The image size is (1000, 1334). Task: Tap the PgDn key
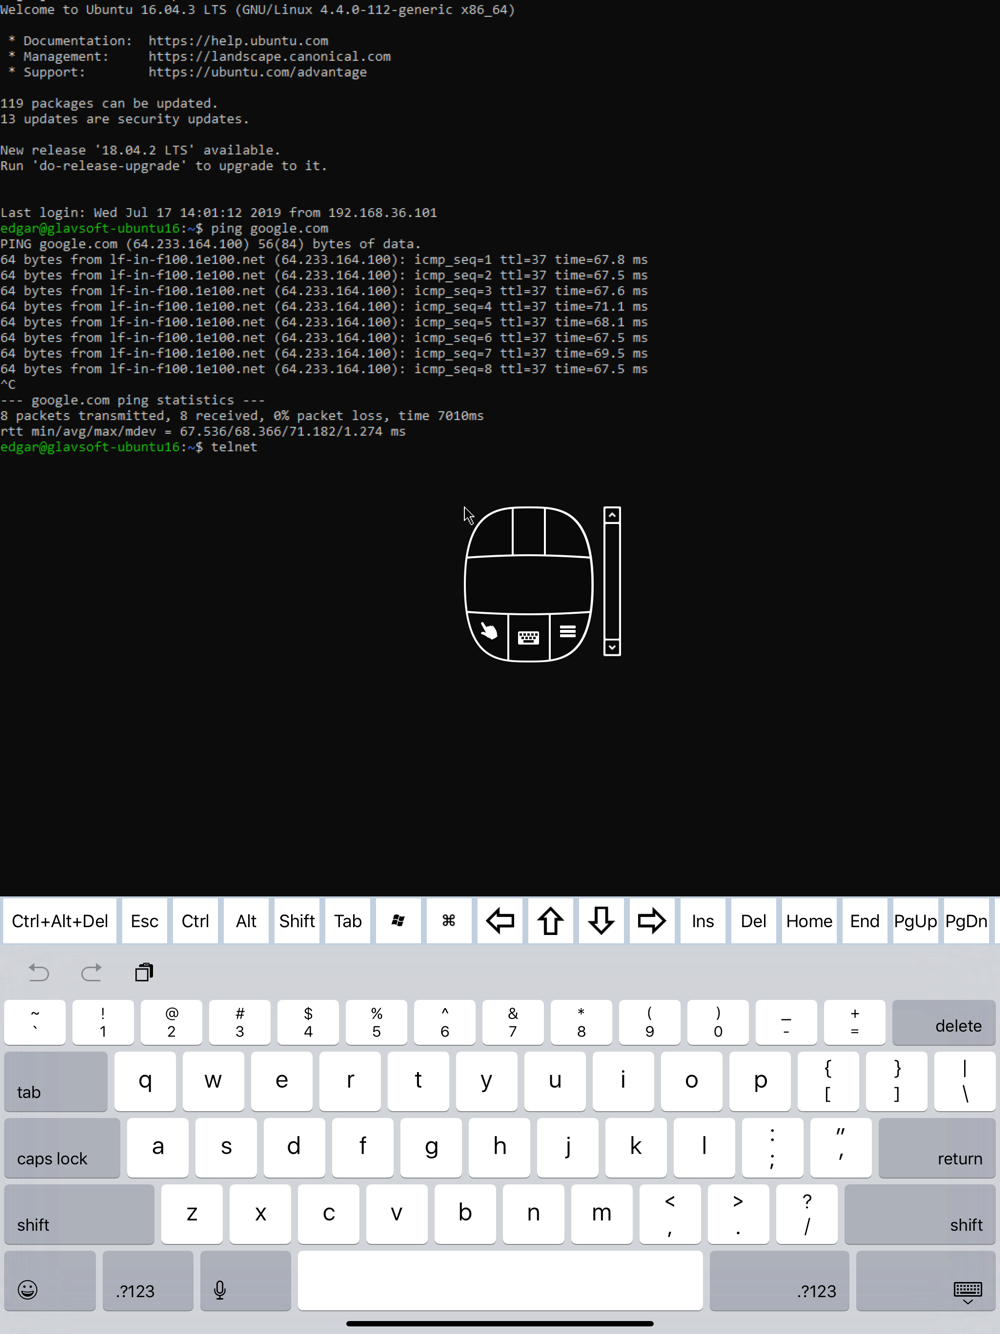tap(967, 921)
